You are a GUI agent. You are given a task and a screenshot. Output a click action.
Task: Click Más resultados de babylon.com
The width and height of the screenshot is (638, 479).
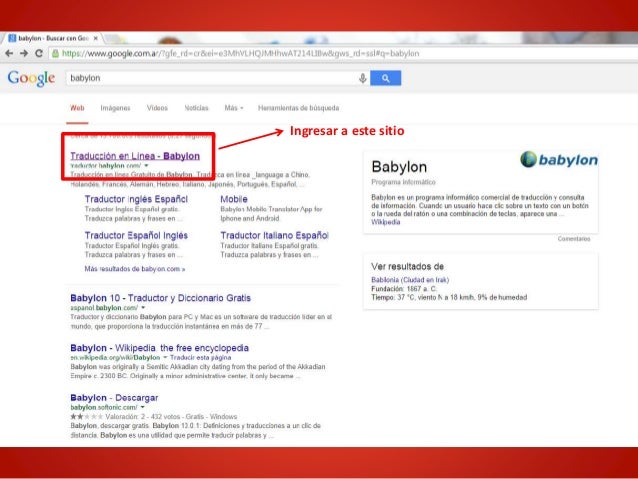pos(135,269)
